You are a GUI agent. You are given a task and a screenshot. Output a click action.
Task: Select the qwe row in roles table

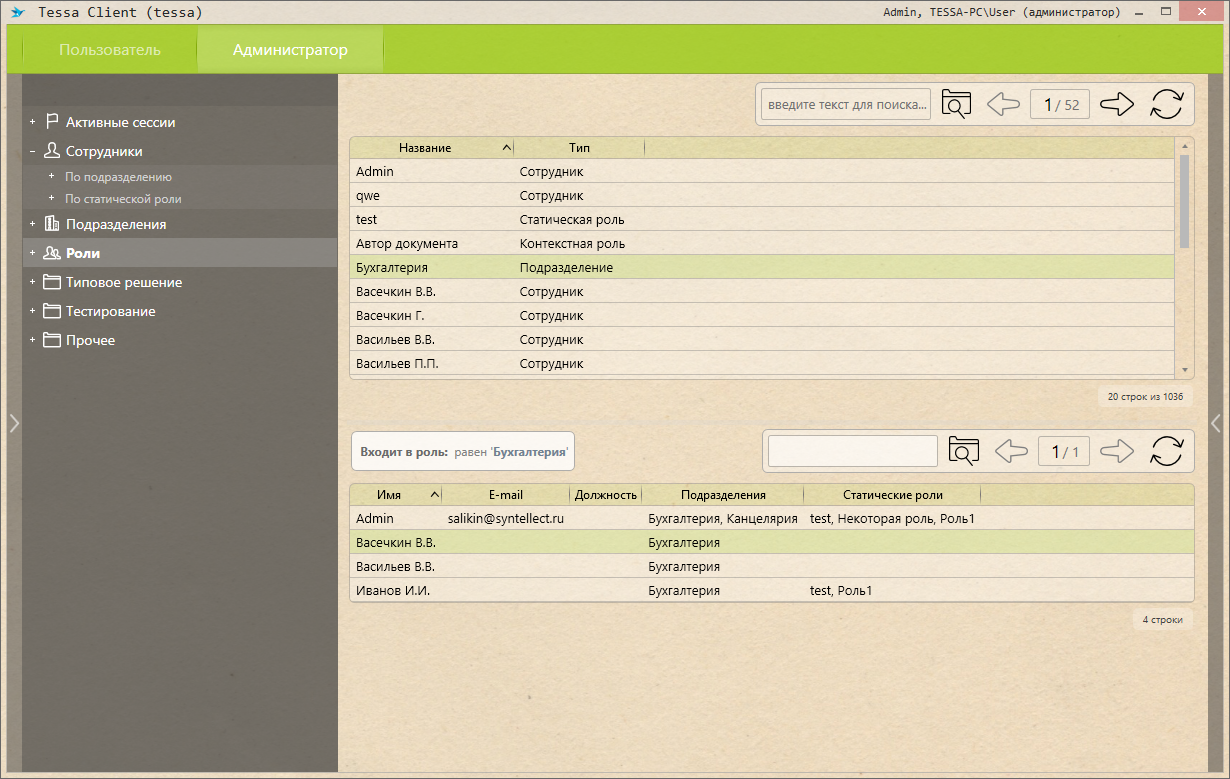(762, 195)
